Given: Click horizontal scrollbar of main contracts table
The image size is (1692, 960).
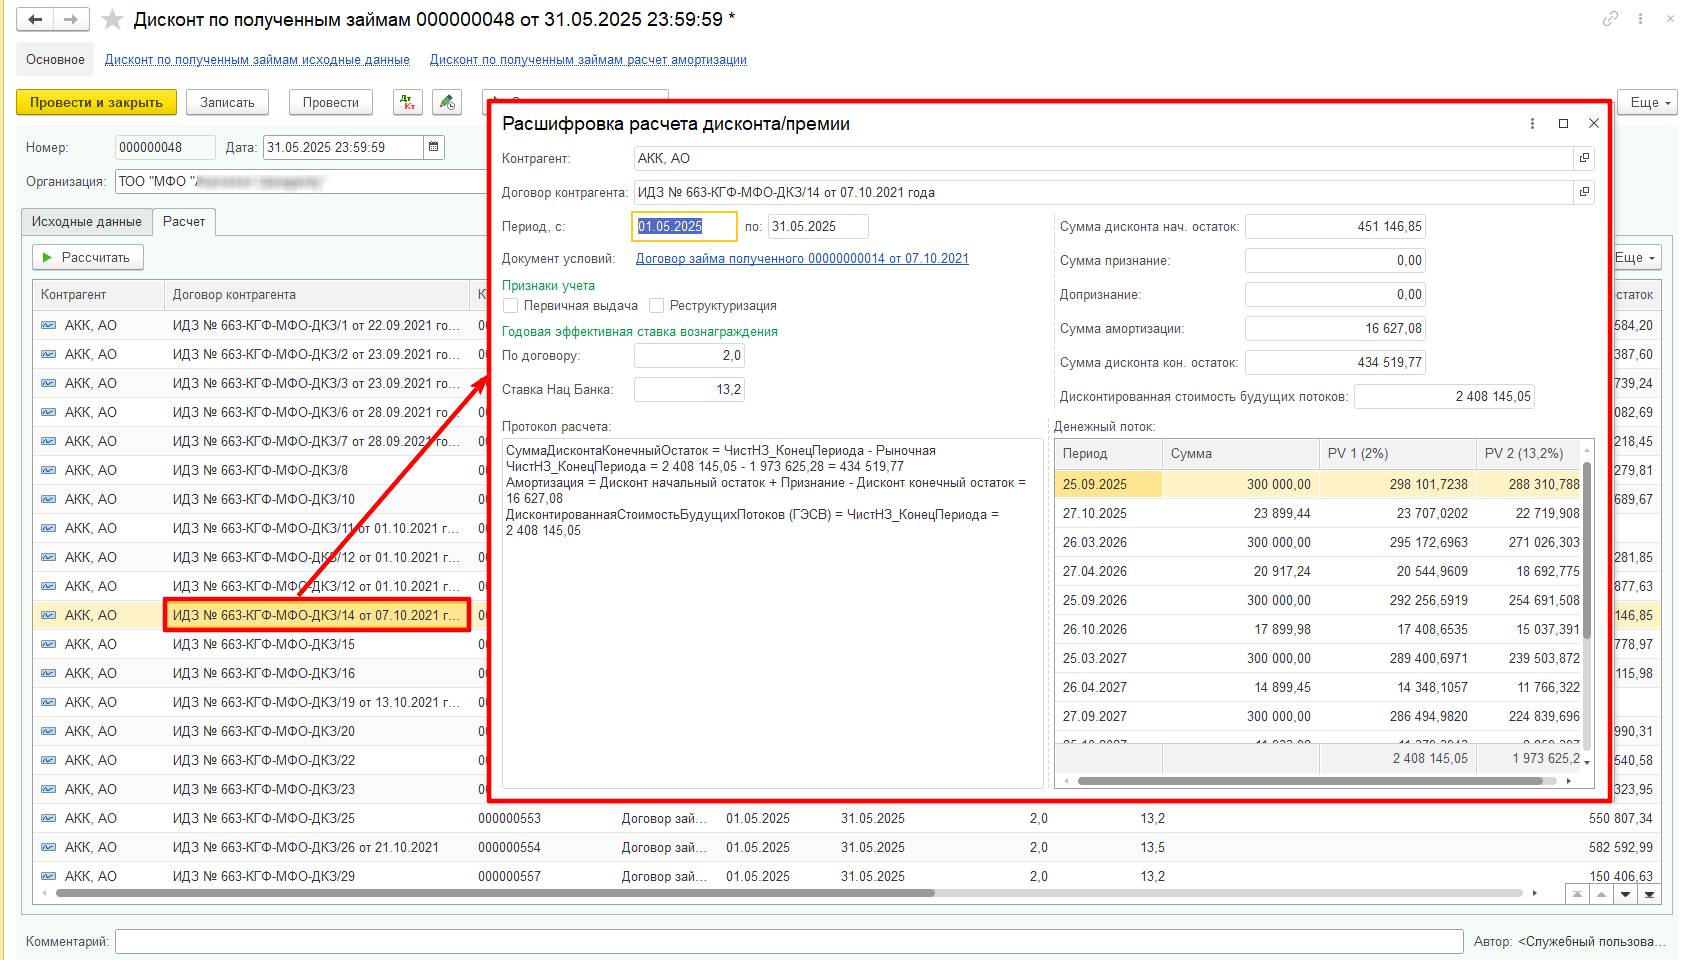Looking at the screenshot, I should tap(495, 893).
